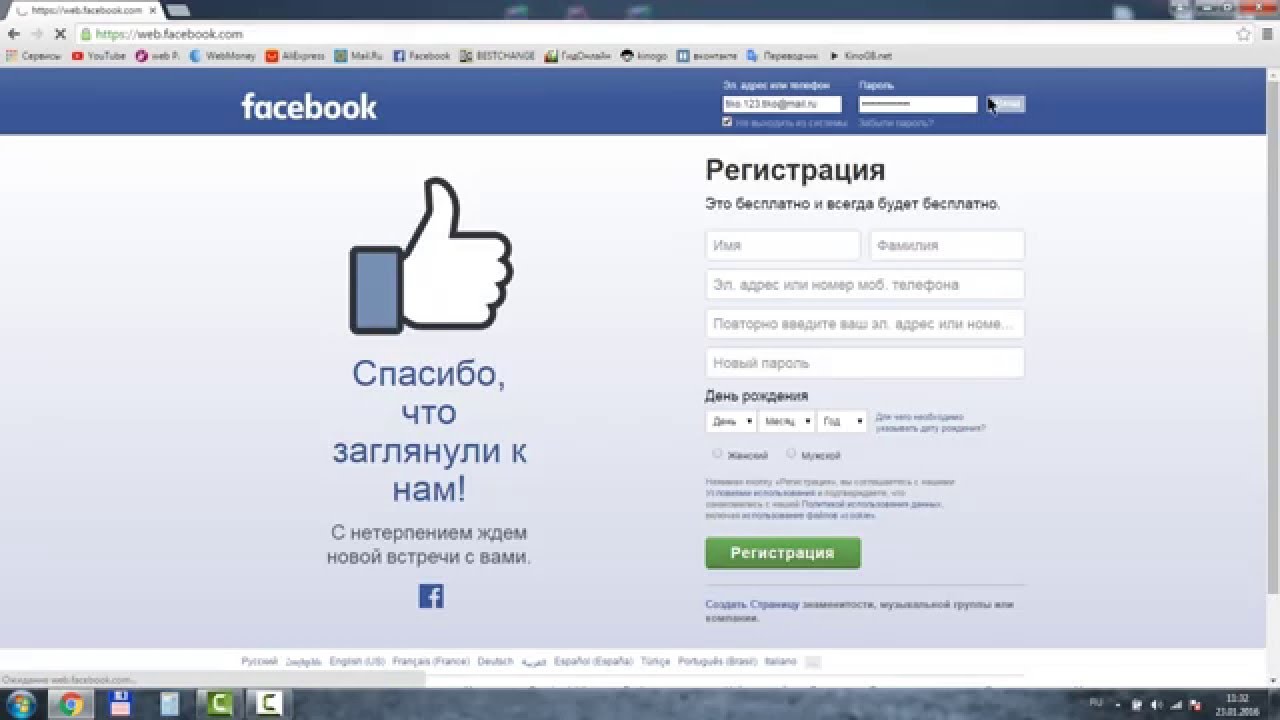Stop page loading with X button
This screenshot has width=1280, height=720.
point(60,34)
